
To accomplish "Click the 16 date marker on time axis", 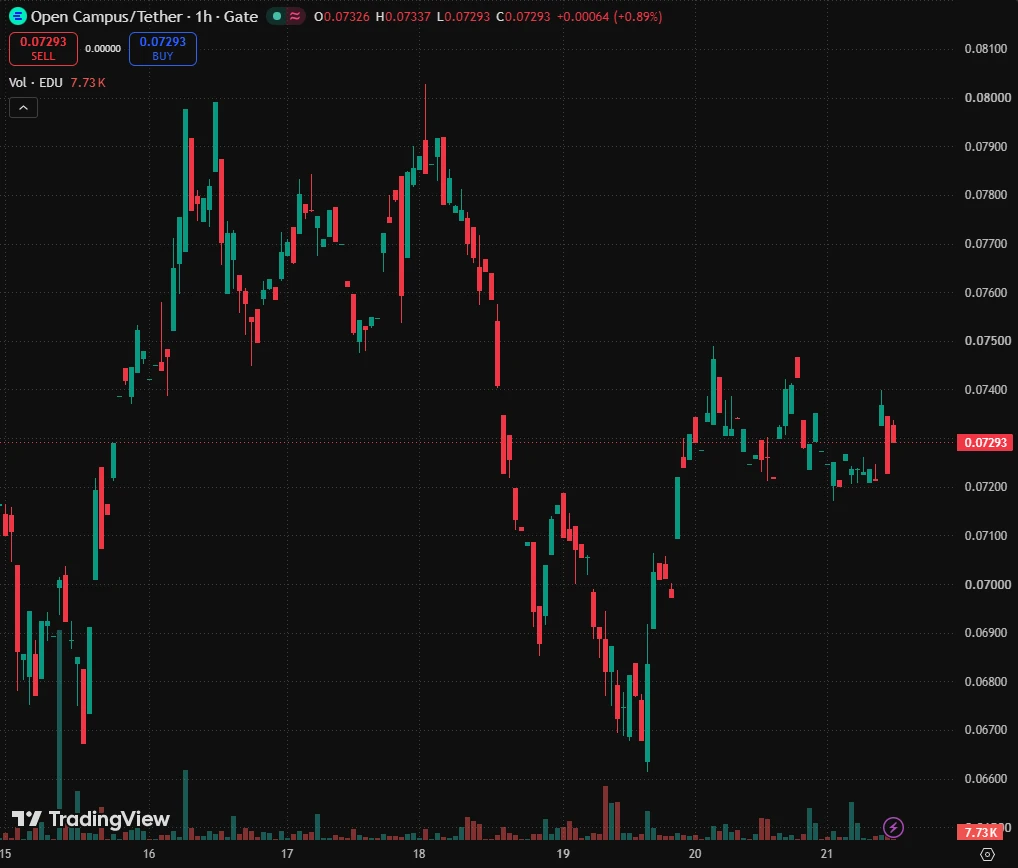I will [x=149, y=854].
